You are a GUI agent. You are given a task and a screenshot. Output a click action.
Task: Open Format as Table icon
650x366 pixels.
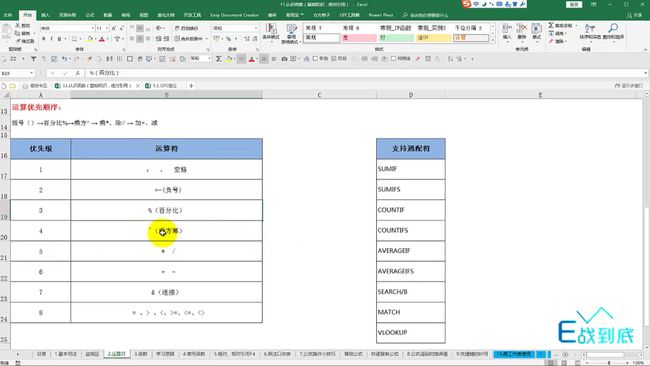290,33
